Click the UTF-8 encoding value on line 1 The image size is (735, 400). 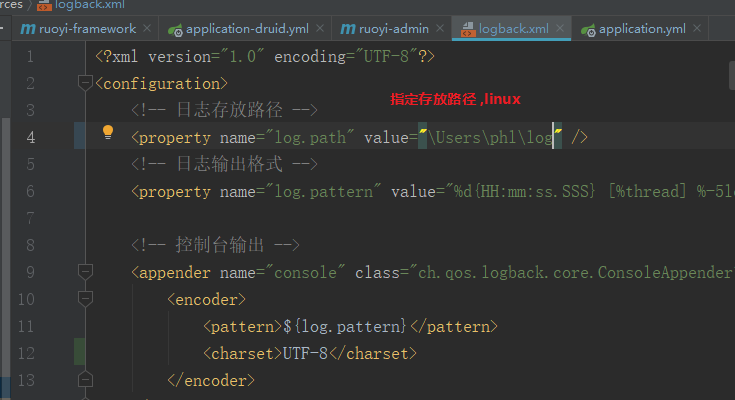(386, 57)
